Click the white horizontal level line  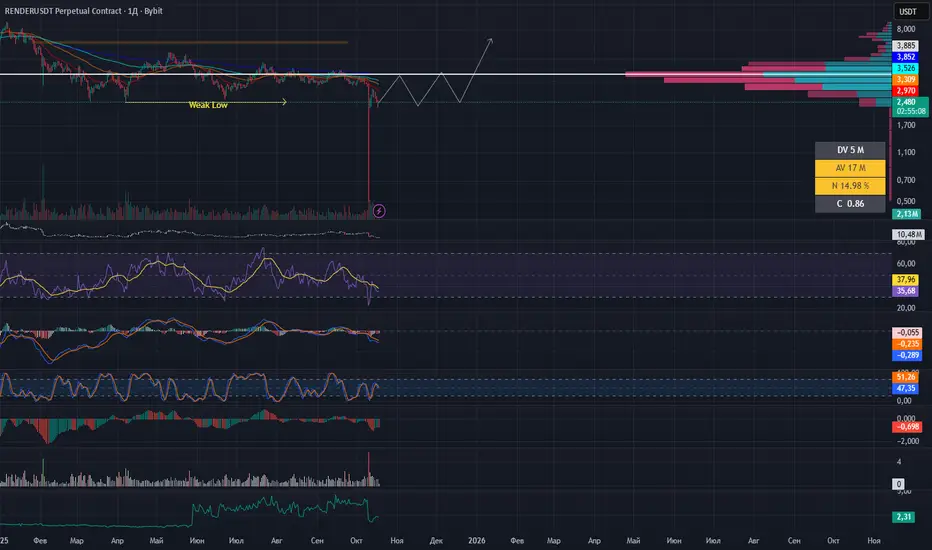point(446,74)
